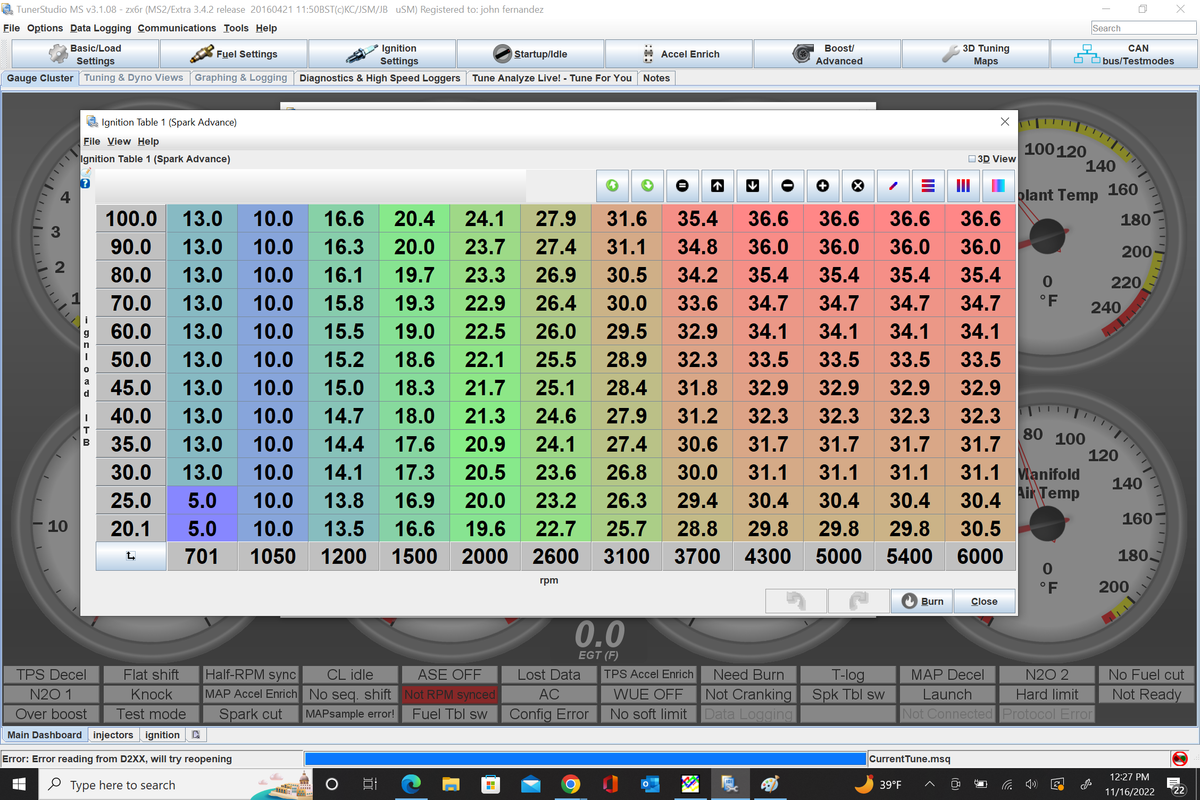The image size is (1200, 800).
Task: Click the green down-arrow table toolbar icon
Action: pos(647,186)
